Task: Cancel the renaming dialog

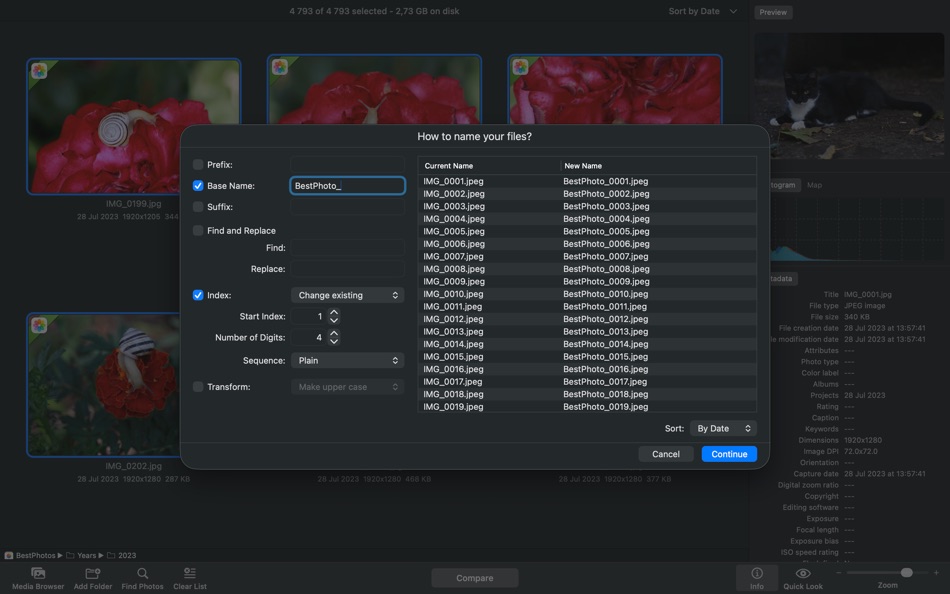Action: [665, 453]
